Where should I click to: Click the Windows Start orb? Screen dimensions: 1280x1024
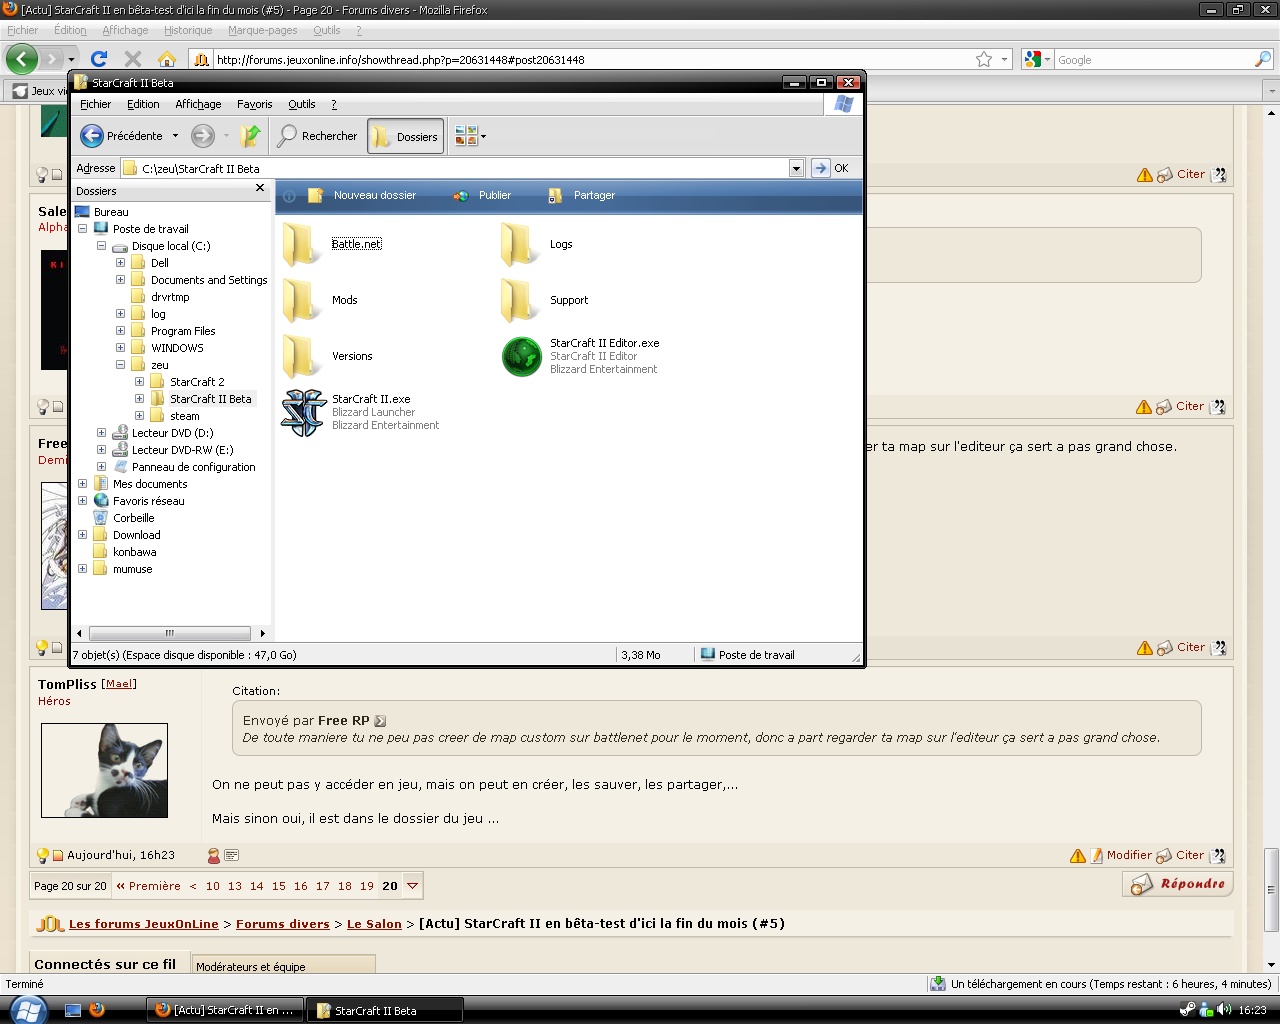[28, 1010]
